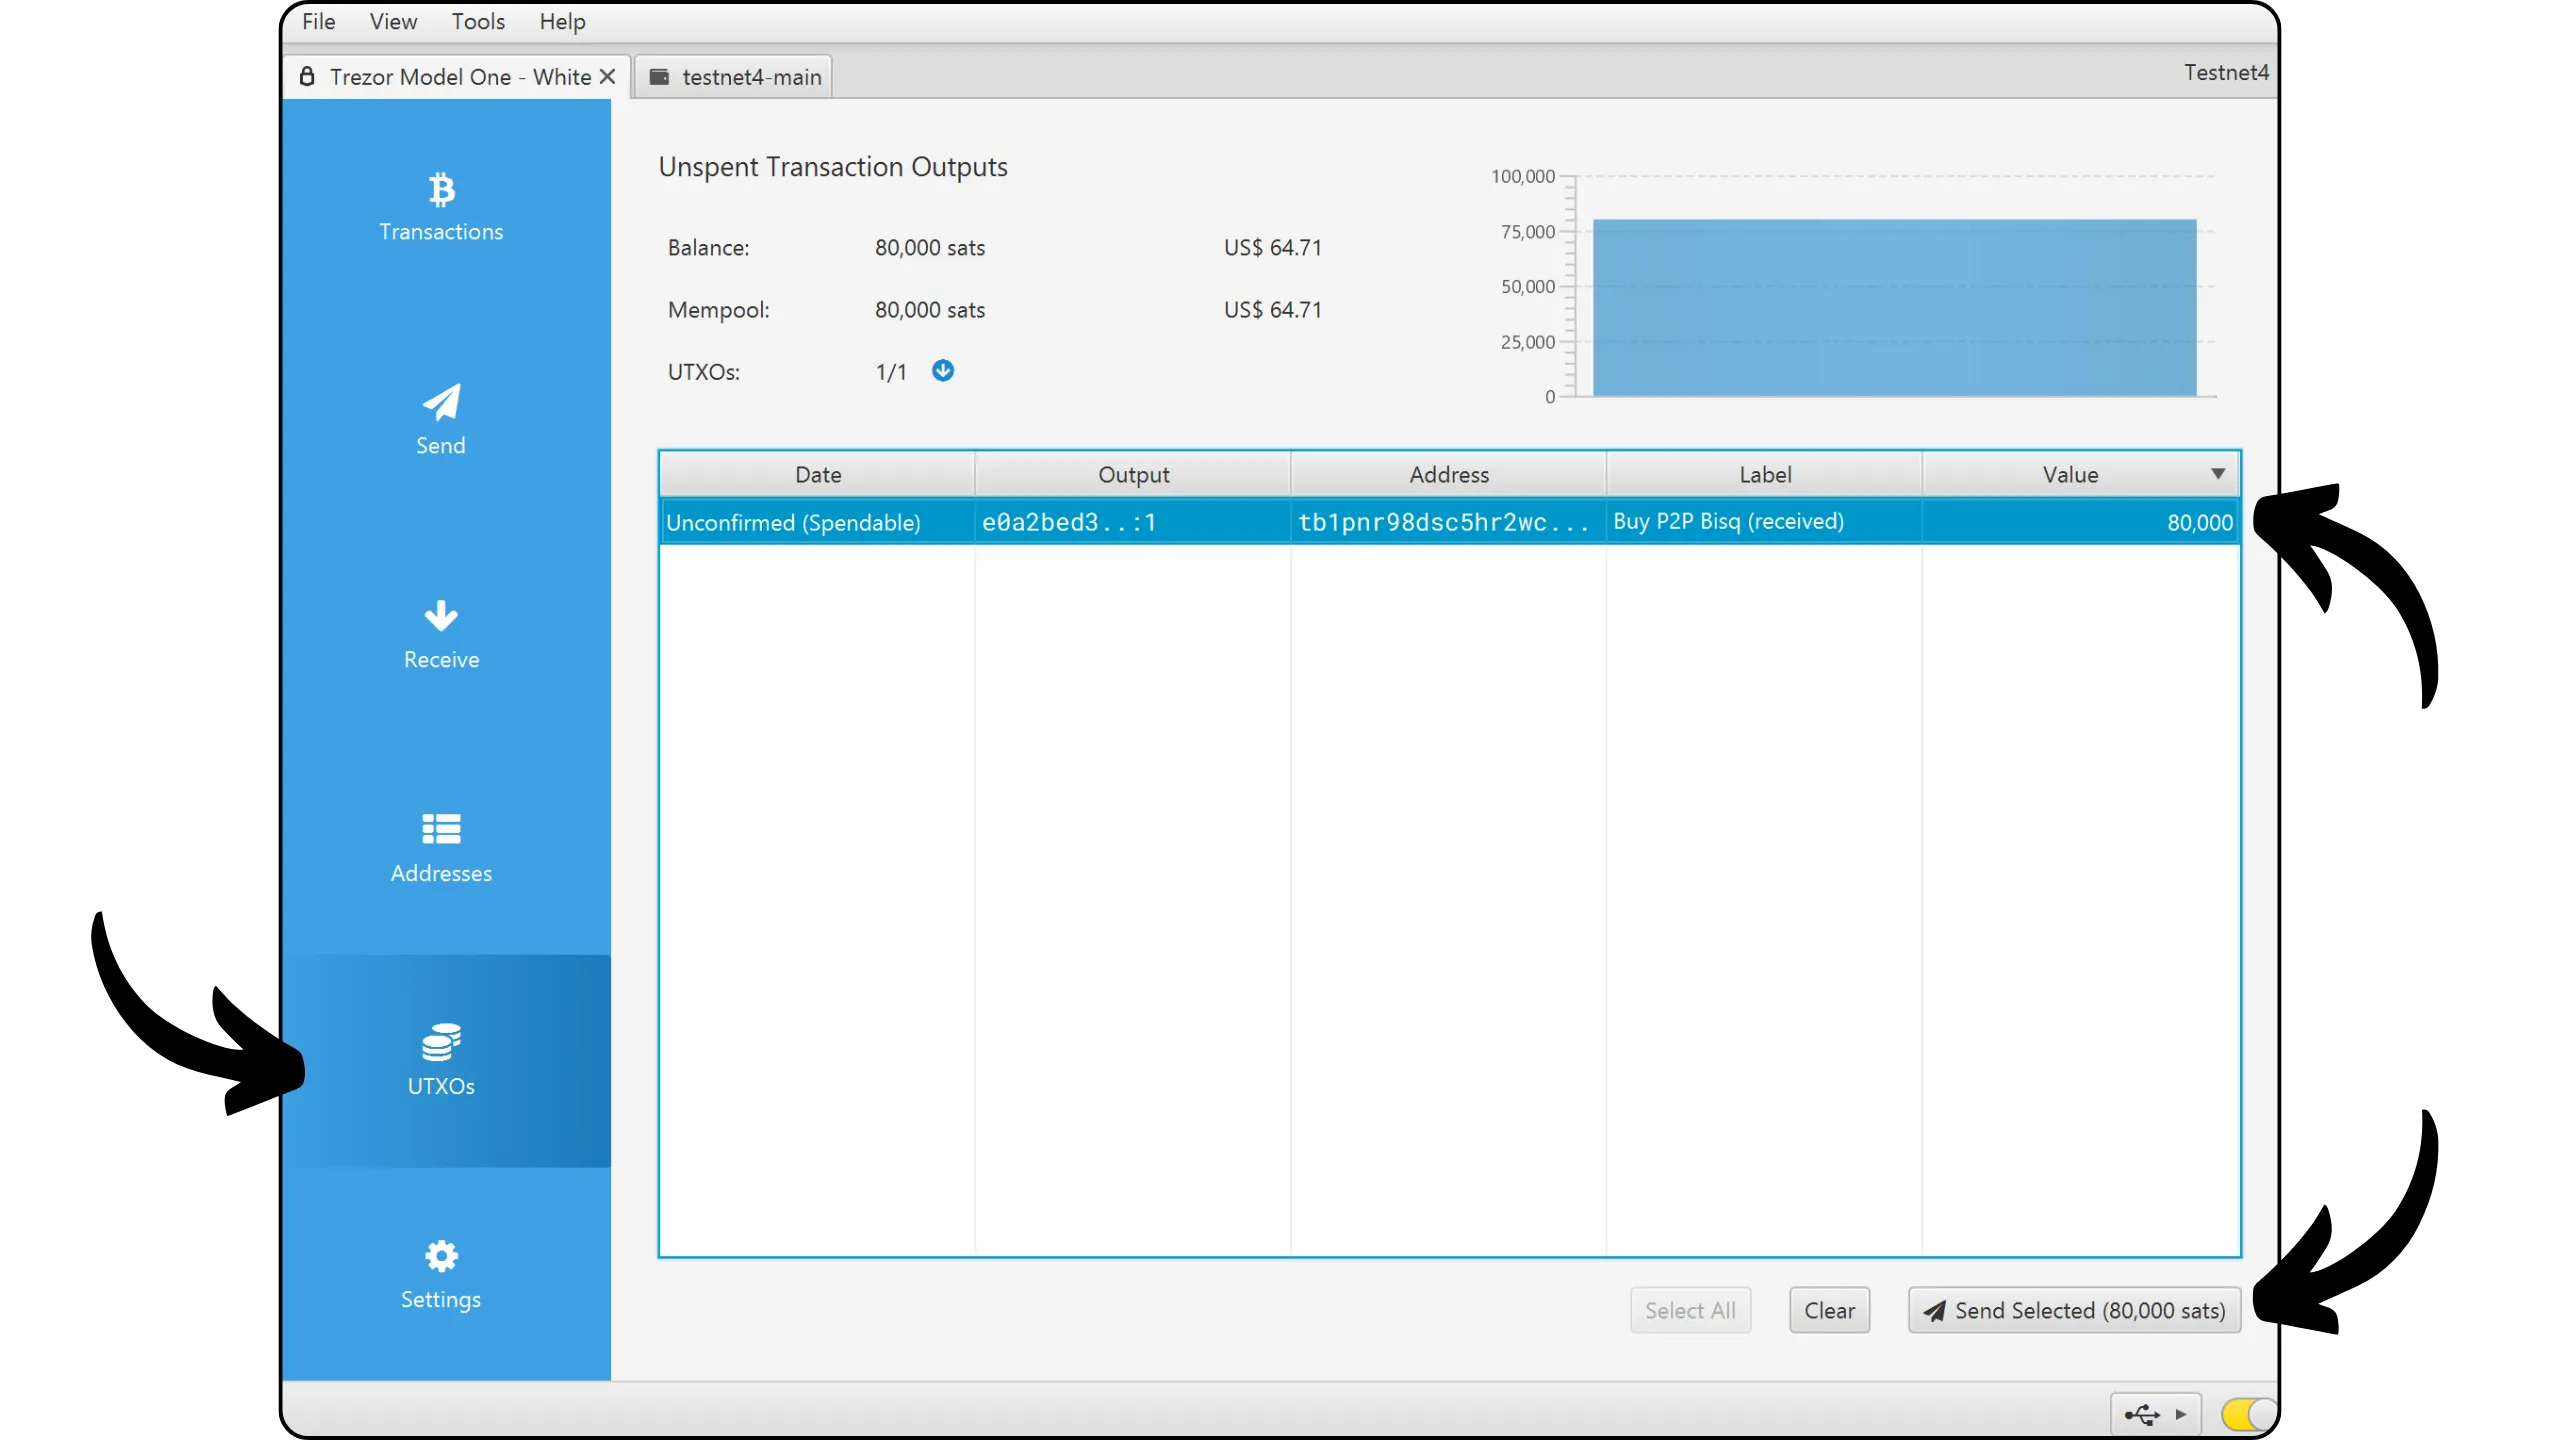Image resolution: width=2560 pixels, height=1440 pixels.
Task: Select the Buy P2P Bisq UTXO row
Action: tap(1448, 522)
